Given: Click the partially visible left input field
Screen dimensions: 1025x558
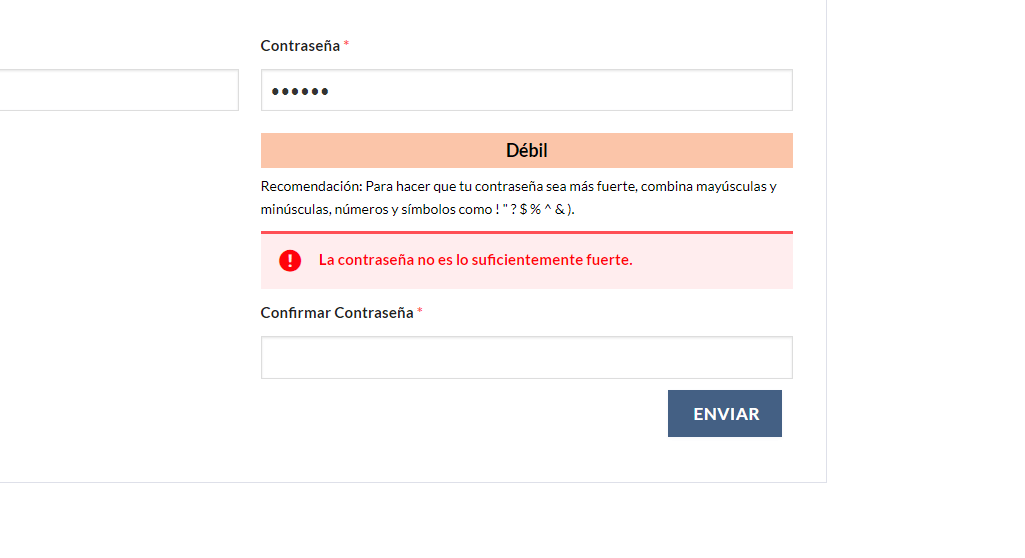Looking at the screenshot, I should click(x=119, y=90).
